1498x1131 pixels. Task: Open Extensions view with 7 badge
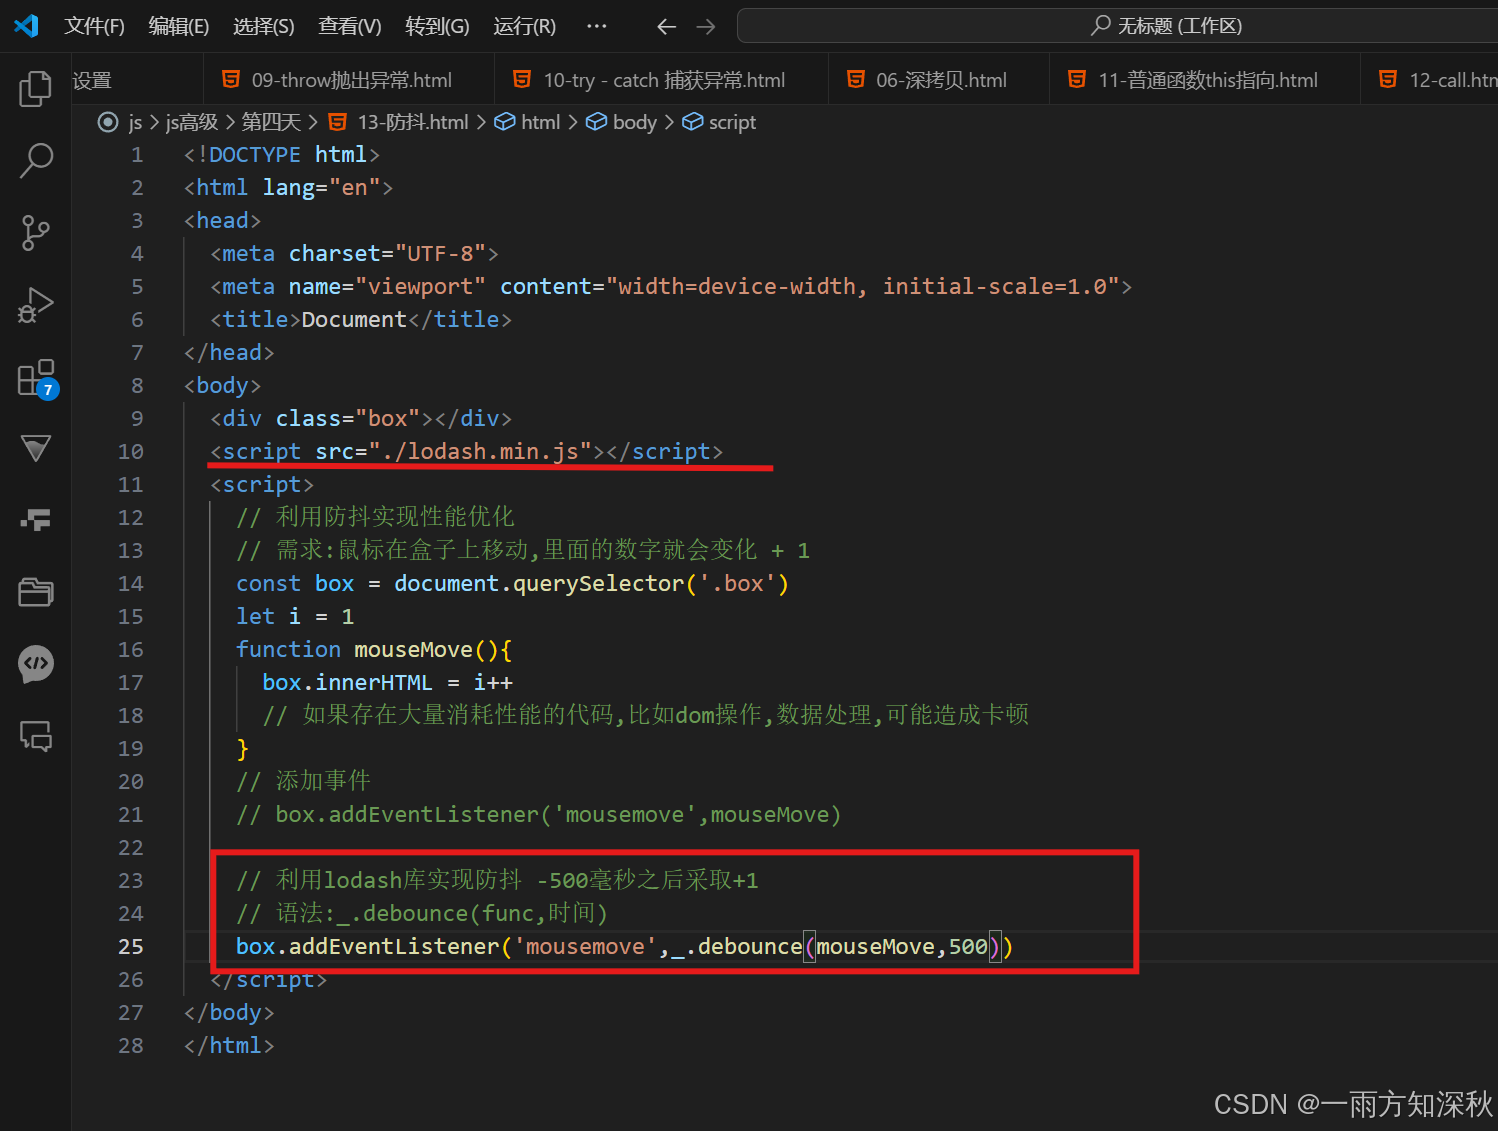pos(36,379)
